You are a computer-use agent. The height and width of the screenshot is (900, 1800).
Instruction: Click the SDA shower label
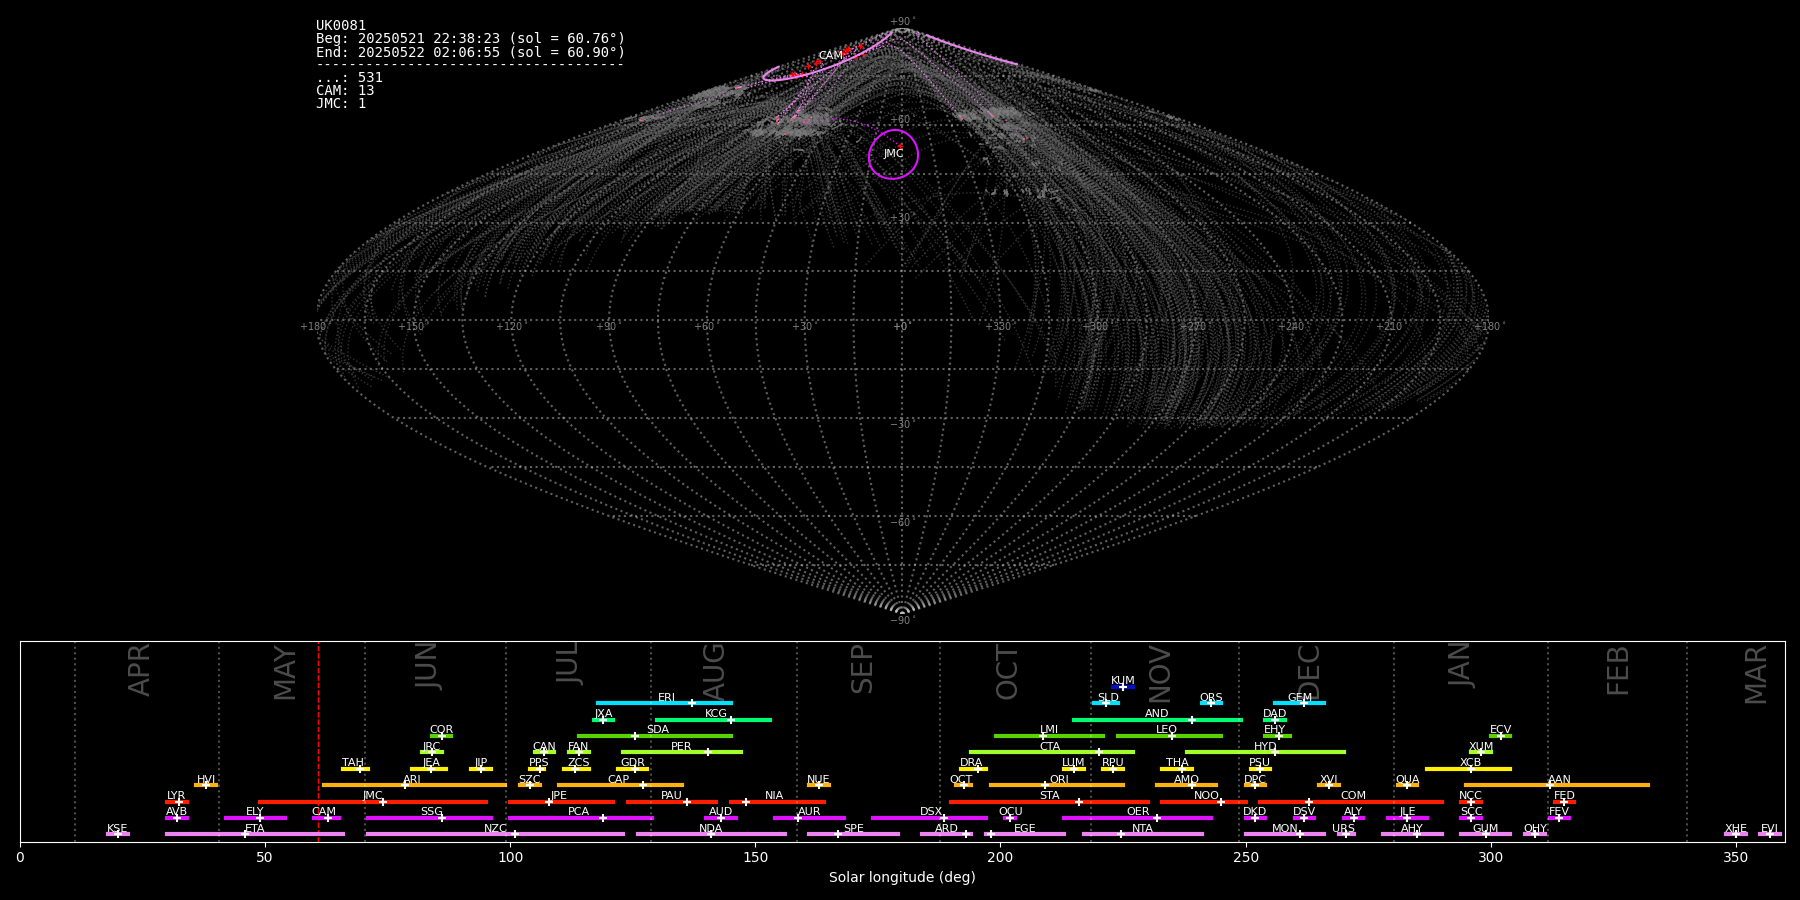coord(657,730)
